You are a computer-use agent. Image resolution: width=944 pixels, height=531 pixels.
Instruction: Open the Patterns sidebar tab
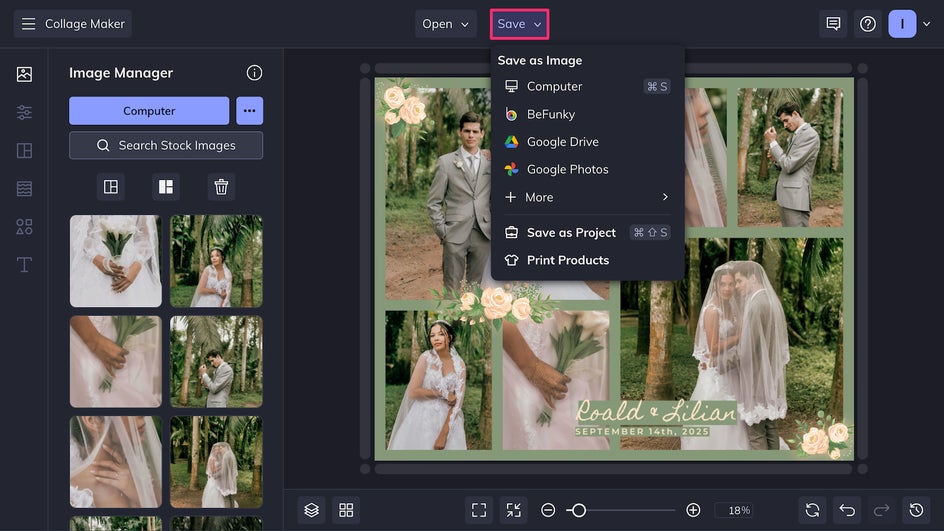(x=24, y=188)
